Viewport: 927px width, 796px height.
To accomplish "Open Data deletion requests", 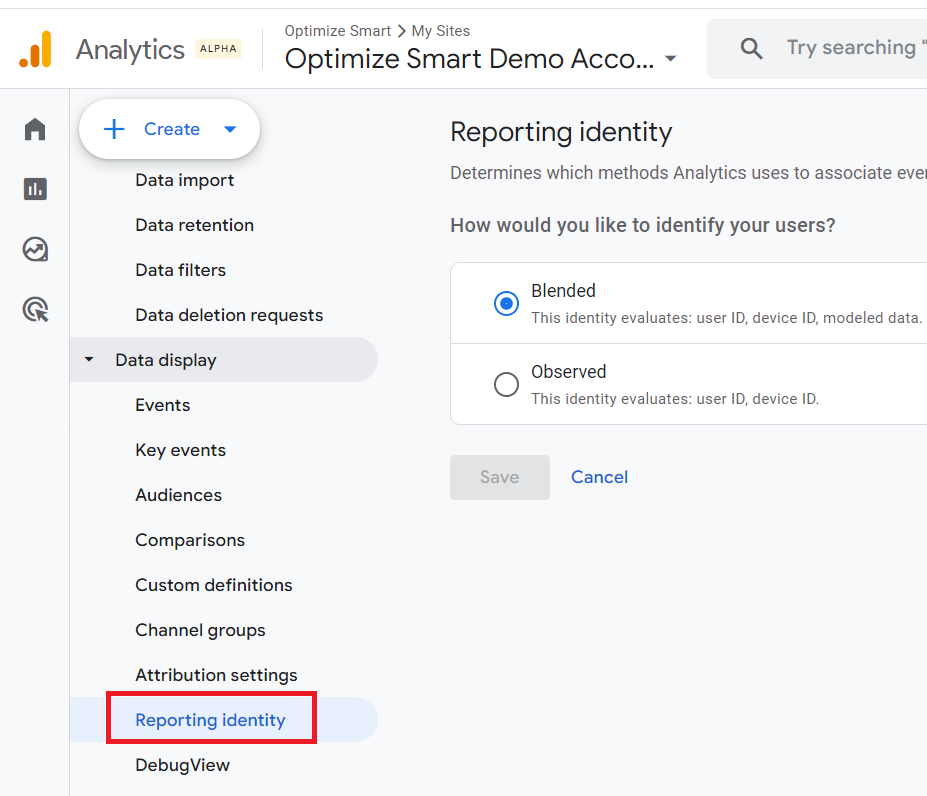I will [229, 315].
